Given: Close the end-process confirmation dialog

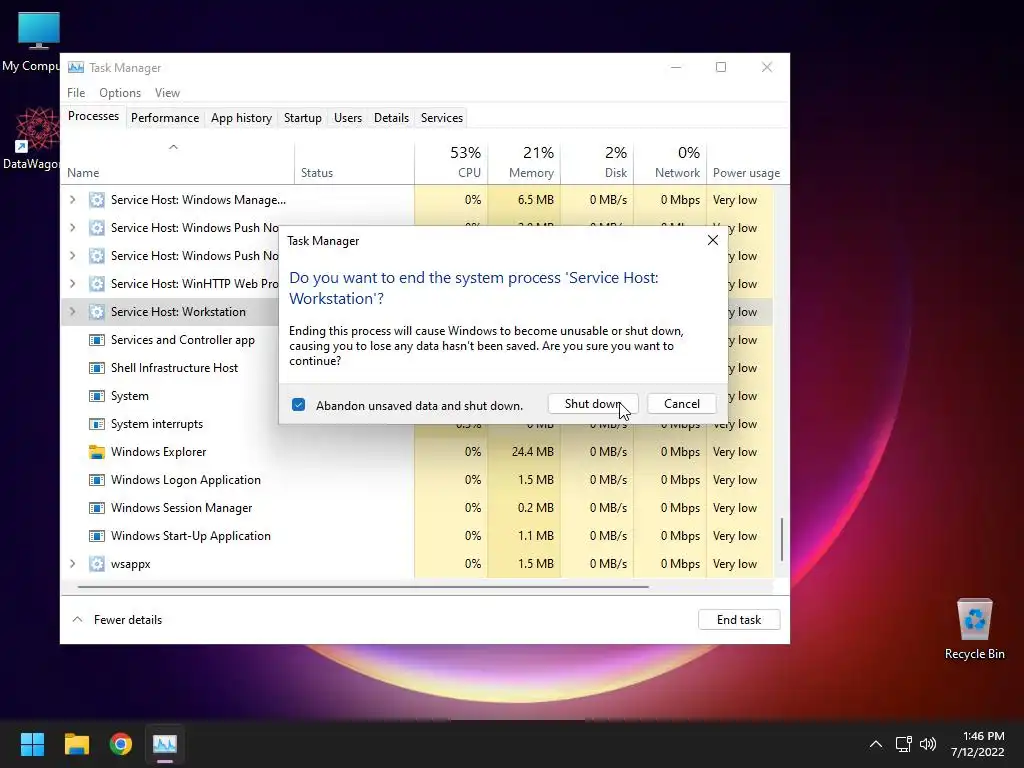Looking at the screenshot, I should pos(712,240).
